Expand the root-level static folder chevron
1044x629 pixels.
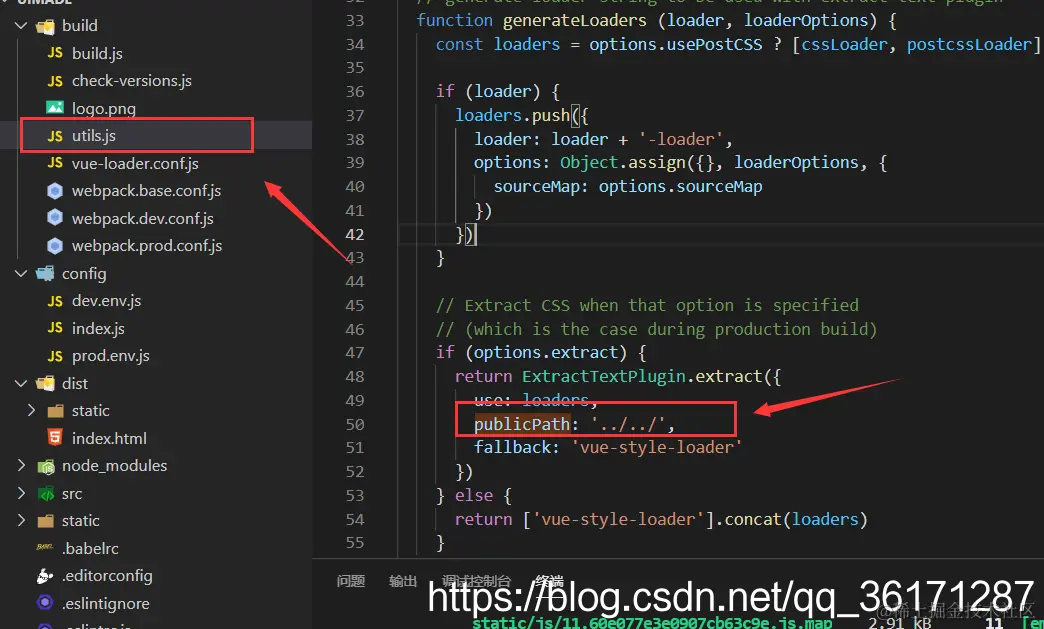coord(21,521)
